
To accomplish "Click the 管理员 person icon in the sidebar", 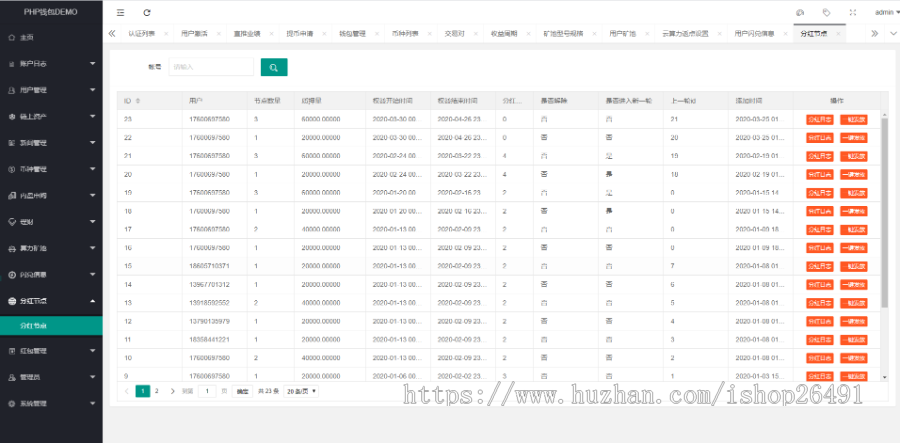I will [x=11, y=377].
